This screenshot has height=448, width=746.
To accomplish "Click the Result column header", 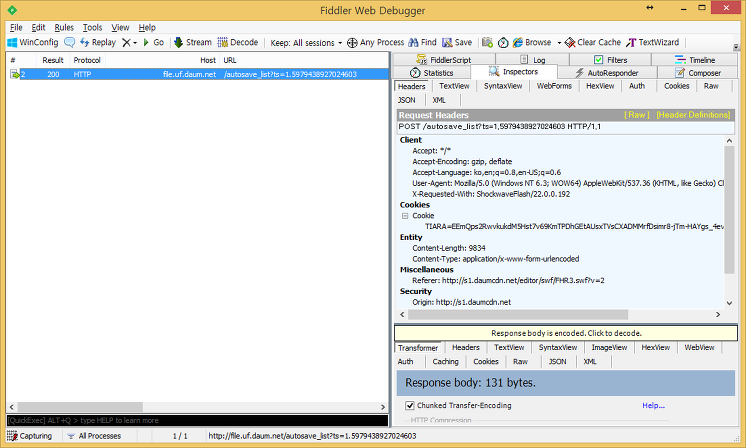I will coord(53,60).
